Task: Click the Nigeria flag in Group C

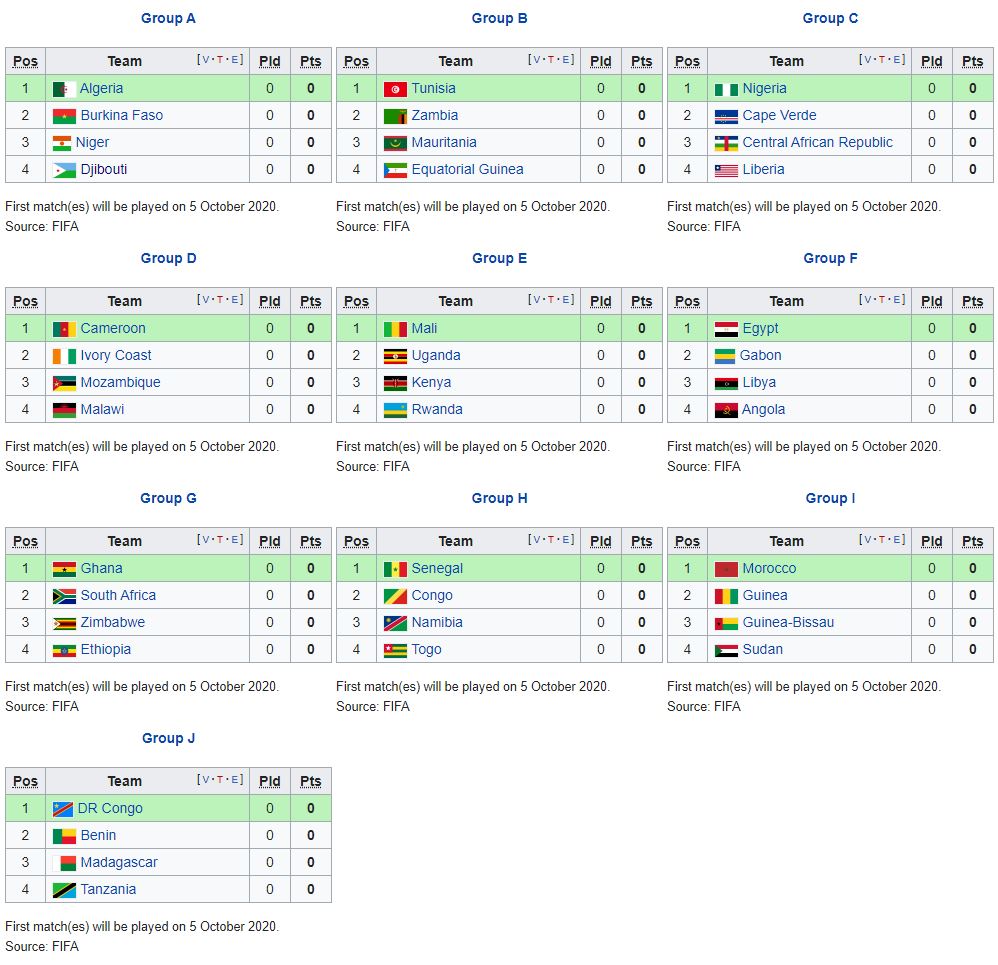Action: point(726,89)
